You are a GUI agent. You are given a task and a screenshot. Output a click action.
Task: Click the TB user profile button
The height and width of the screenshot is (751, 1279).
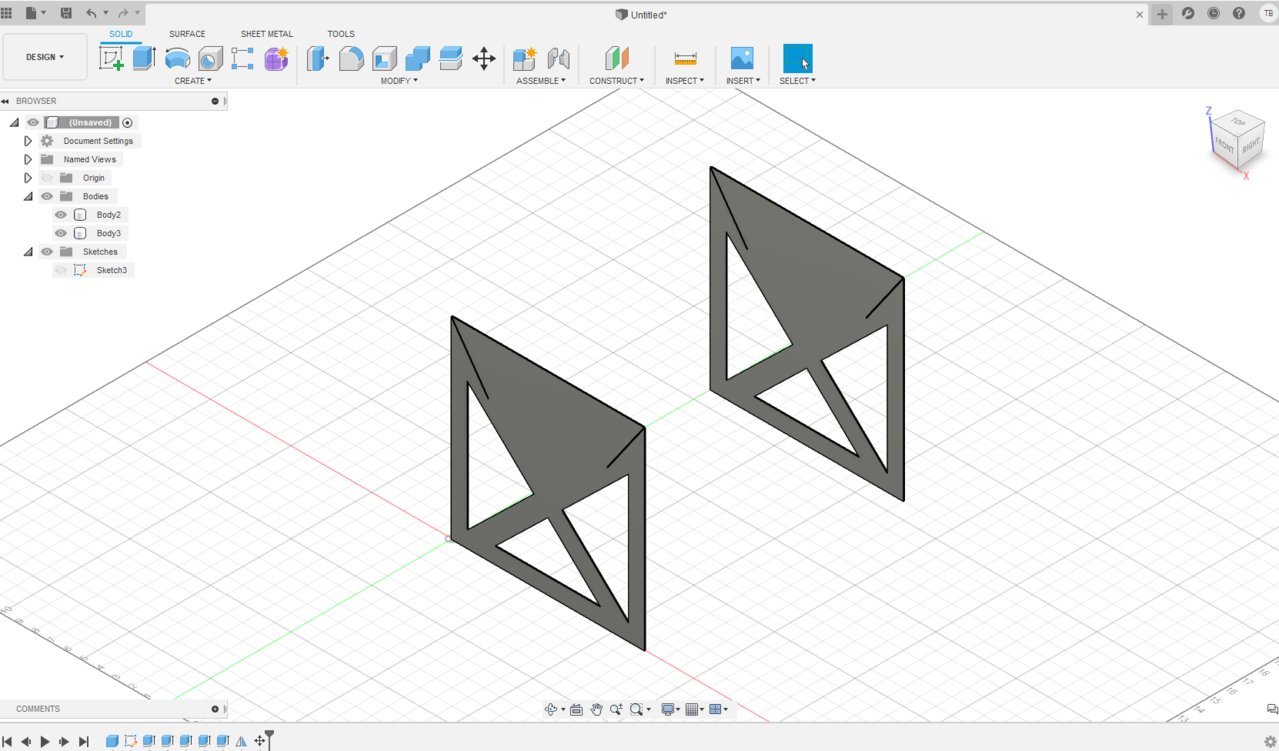point(1267,13)
